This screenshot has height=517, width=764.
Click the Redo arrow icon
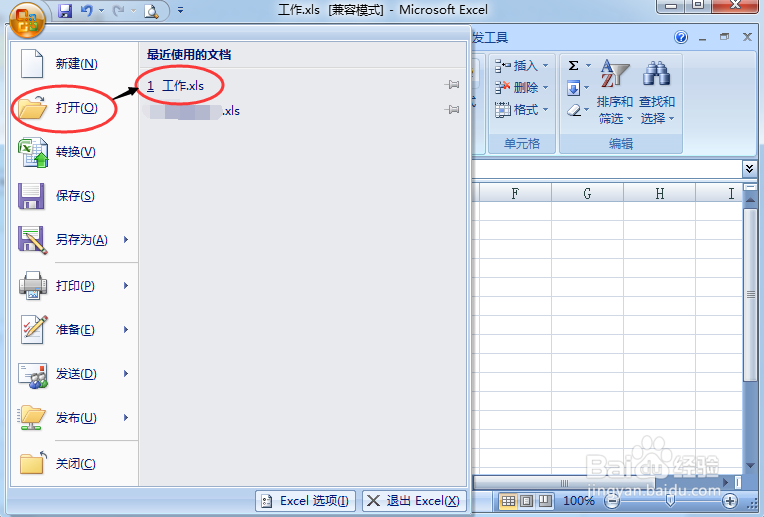pos(118,10)
